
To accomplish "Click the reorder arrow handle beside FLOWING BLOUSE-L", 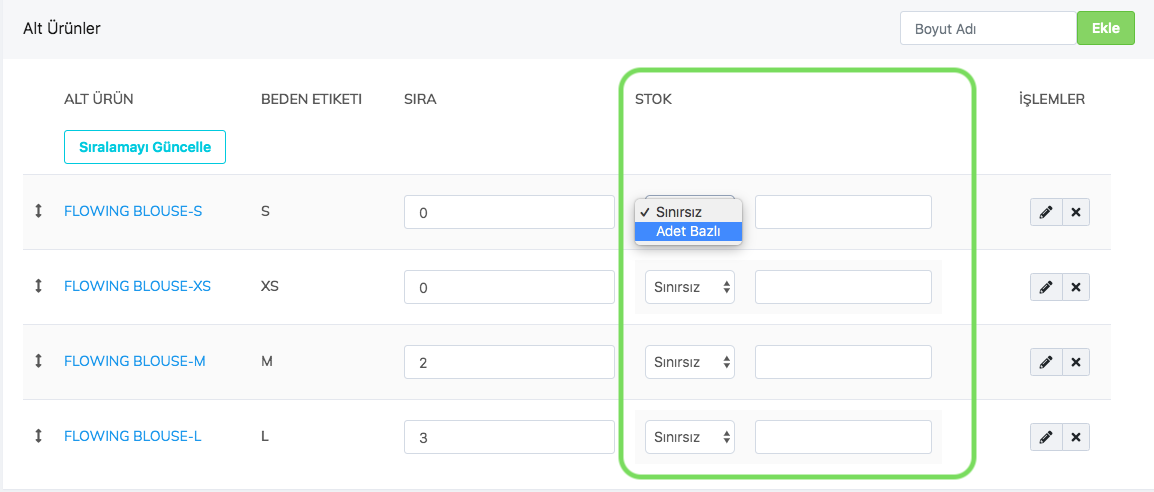I will [38, 436].
